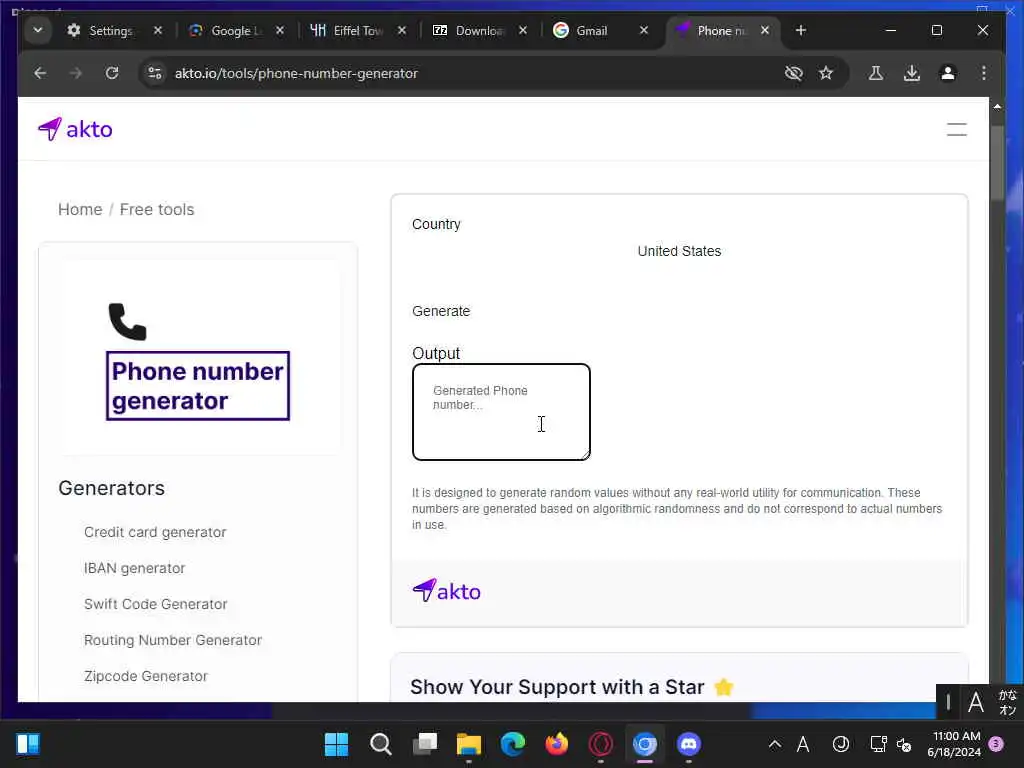Image resolution: width=1024 pixels, height=768 pixels.
Task: Open Swift Code Generator link
Action: tap(155, 604)
